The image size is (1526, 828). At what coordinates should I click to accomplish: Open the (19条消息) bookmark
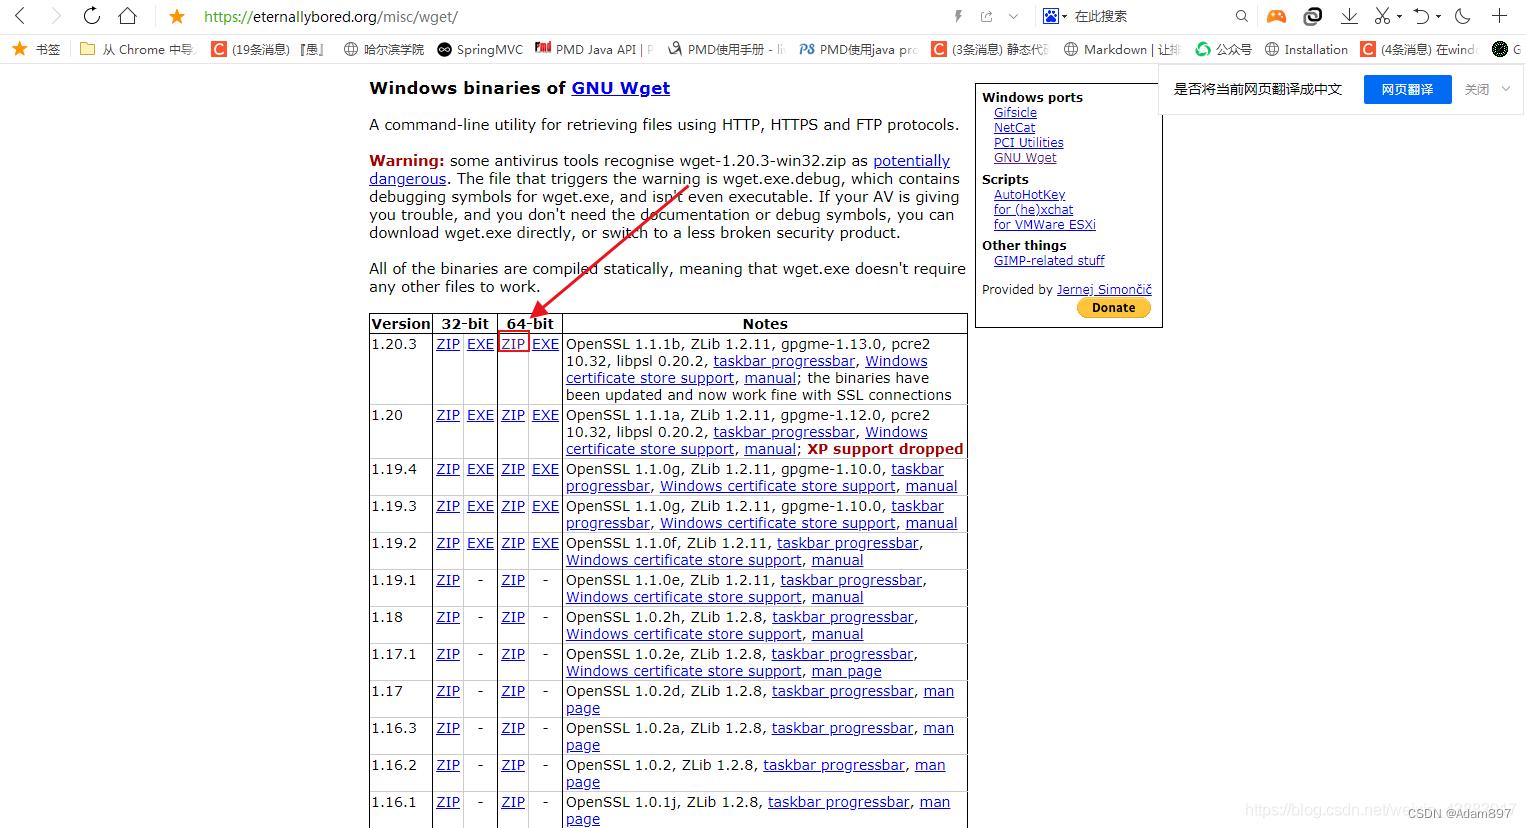tap(269, 49)
